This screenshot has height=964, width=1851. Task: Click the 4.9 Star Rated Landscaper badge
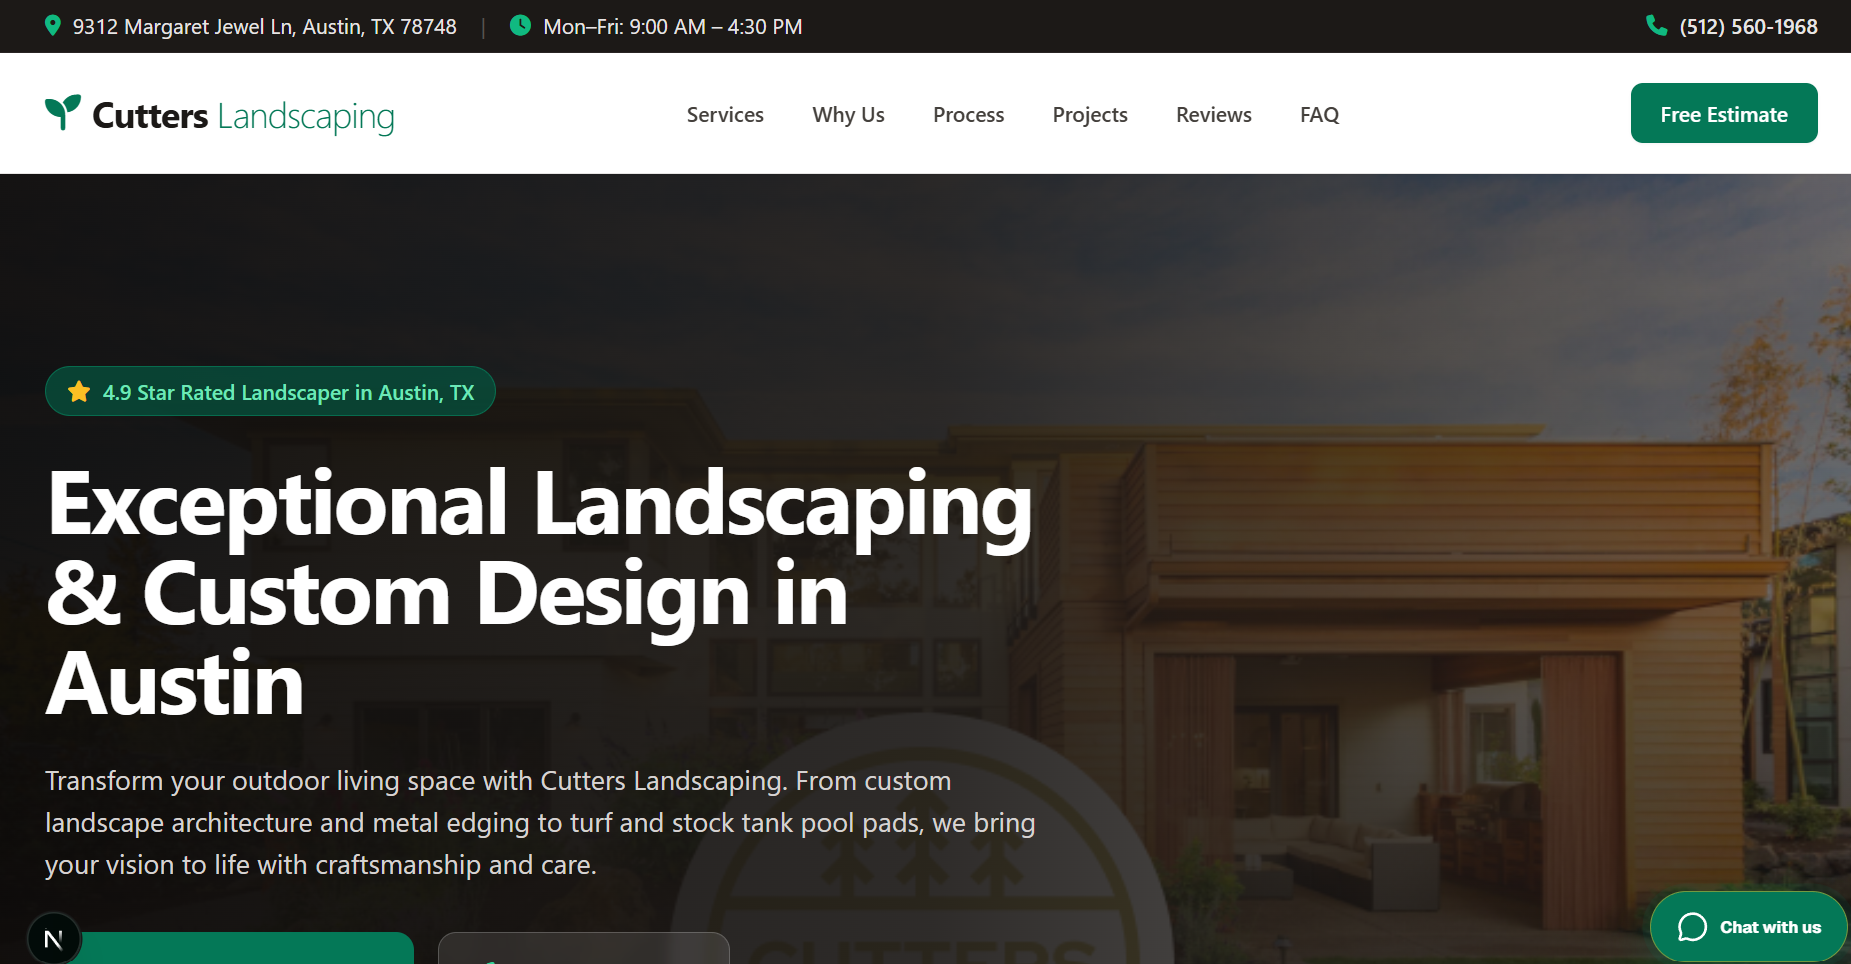coord(270,391)
